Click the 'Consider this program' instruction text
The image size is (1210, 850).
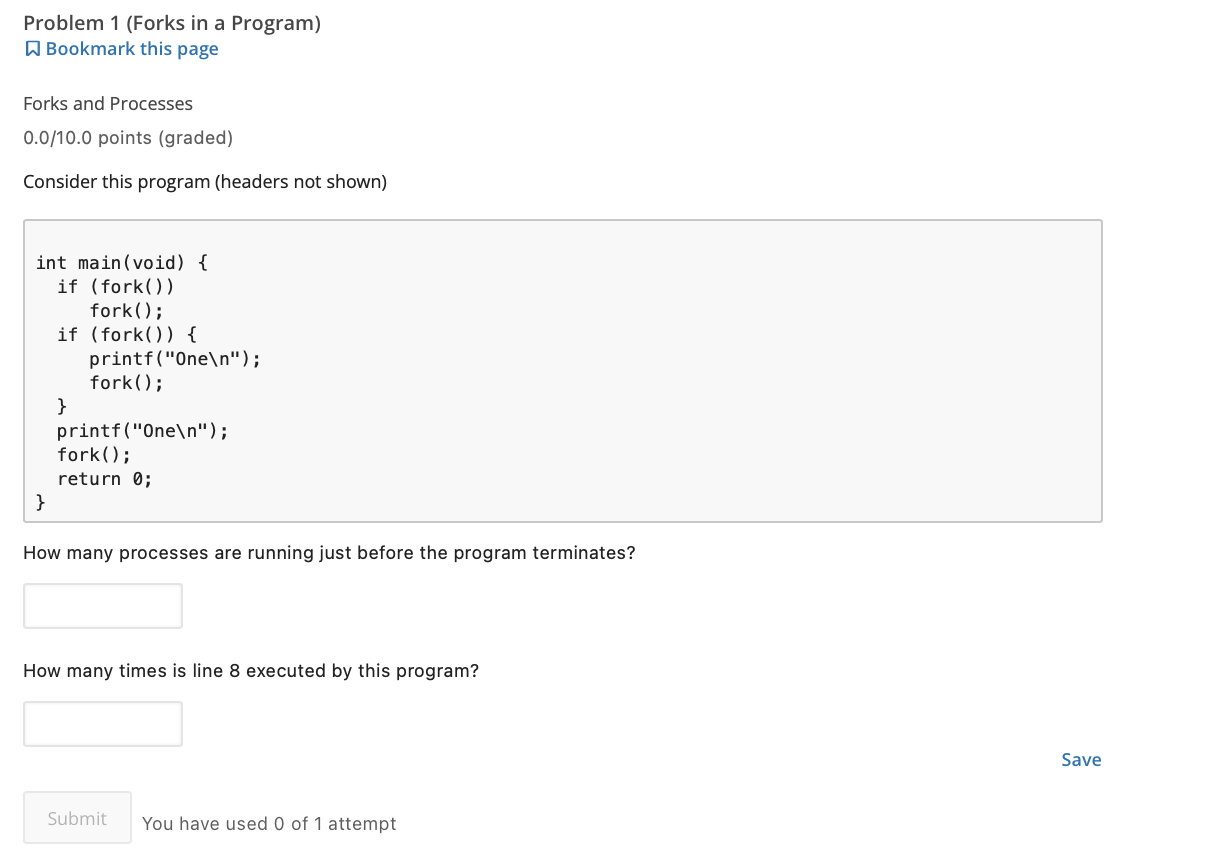205,182
